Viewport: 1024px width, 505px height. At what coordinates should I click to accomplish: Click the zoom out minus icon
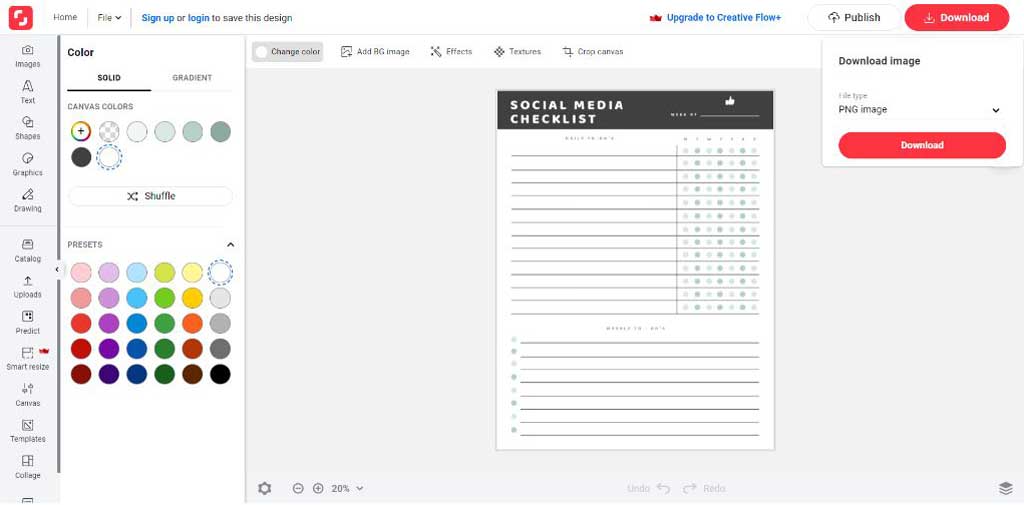click(x=298, y=488)
